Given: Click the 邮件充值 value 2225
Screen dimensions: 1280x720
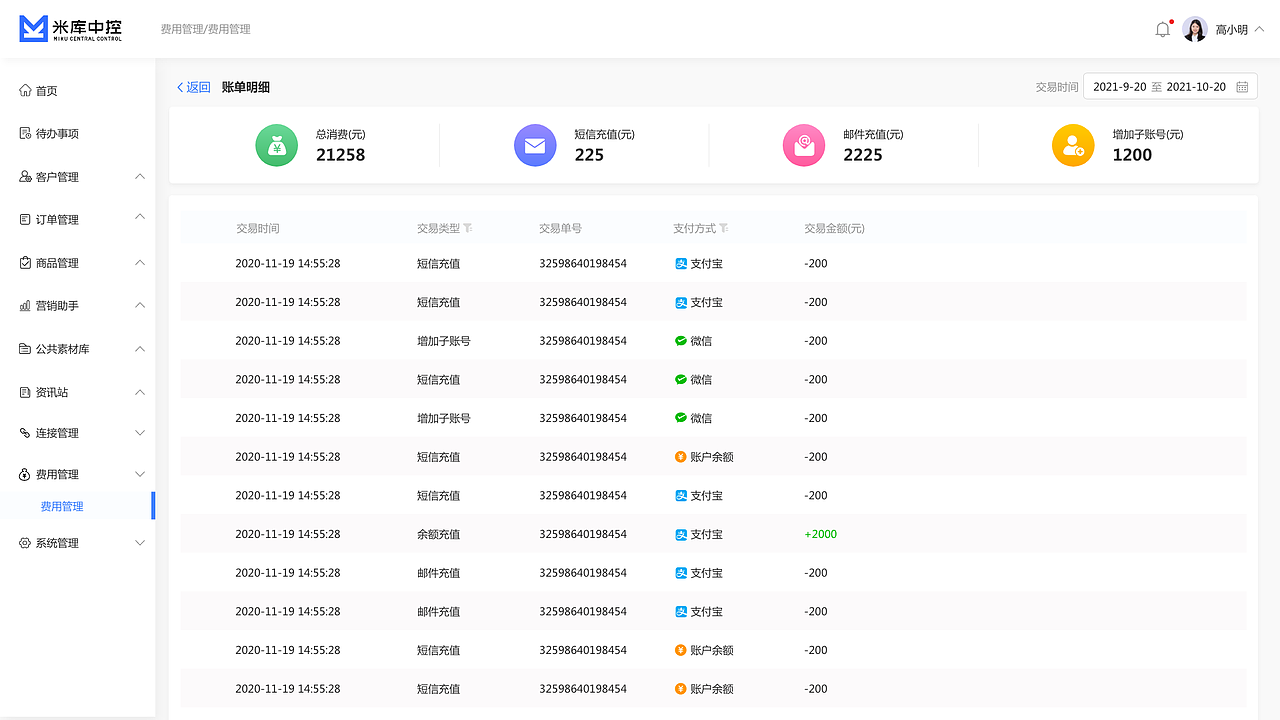Looking at the screenshot, I should (862, 155).
